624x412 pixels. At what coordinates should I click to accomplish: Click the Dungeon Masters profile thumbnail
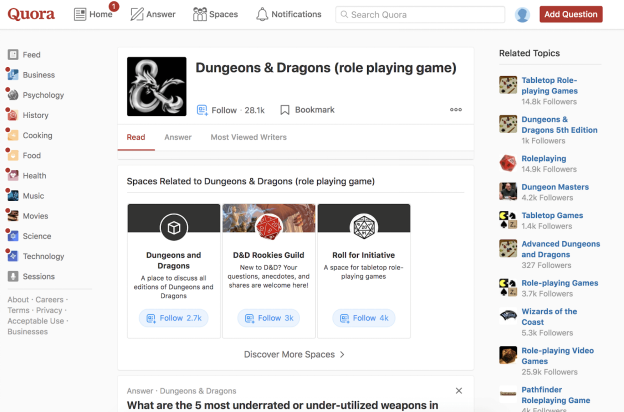(508, 191)
